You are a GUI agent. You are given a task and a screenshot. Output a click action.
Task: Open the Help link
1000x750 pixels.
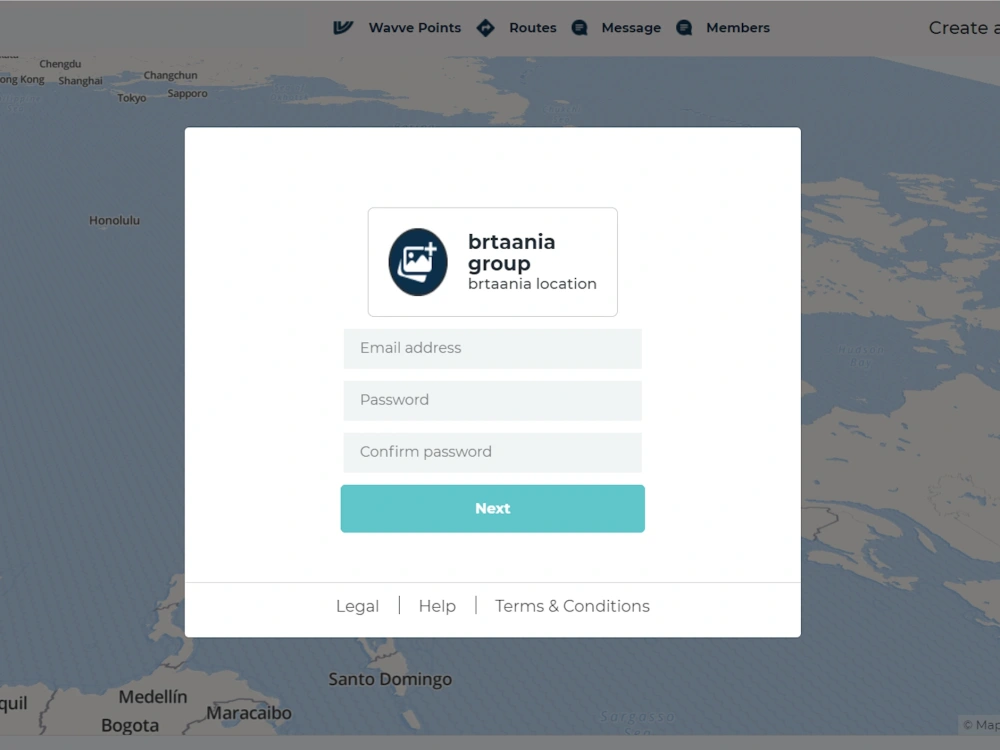pos(437,606)
